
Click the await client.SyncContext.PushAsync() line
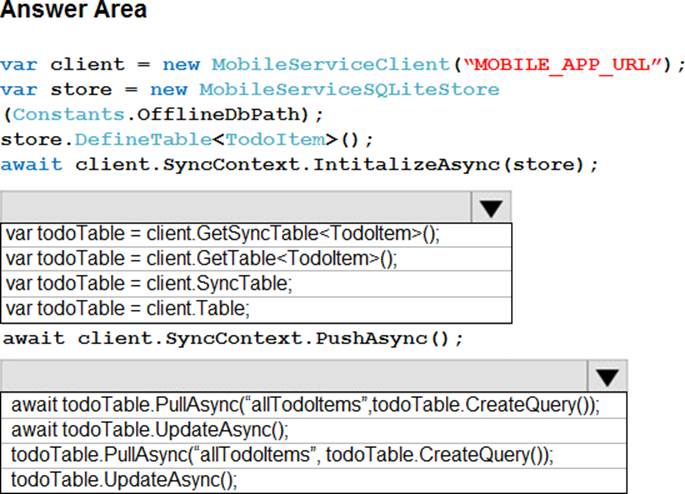tap(233, 338)
